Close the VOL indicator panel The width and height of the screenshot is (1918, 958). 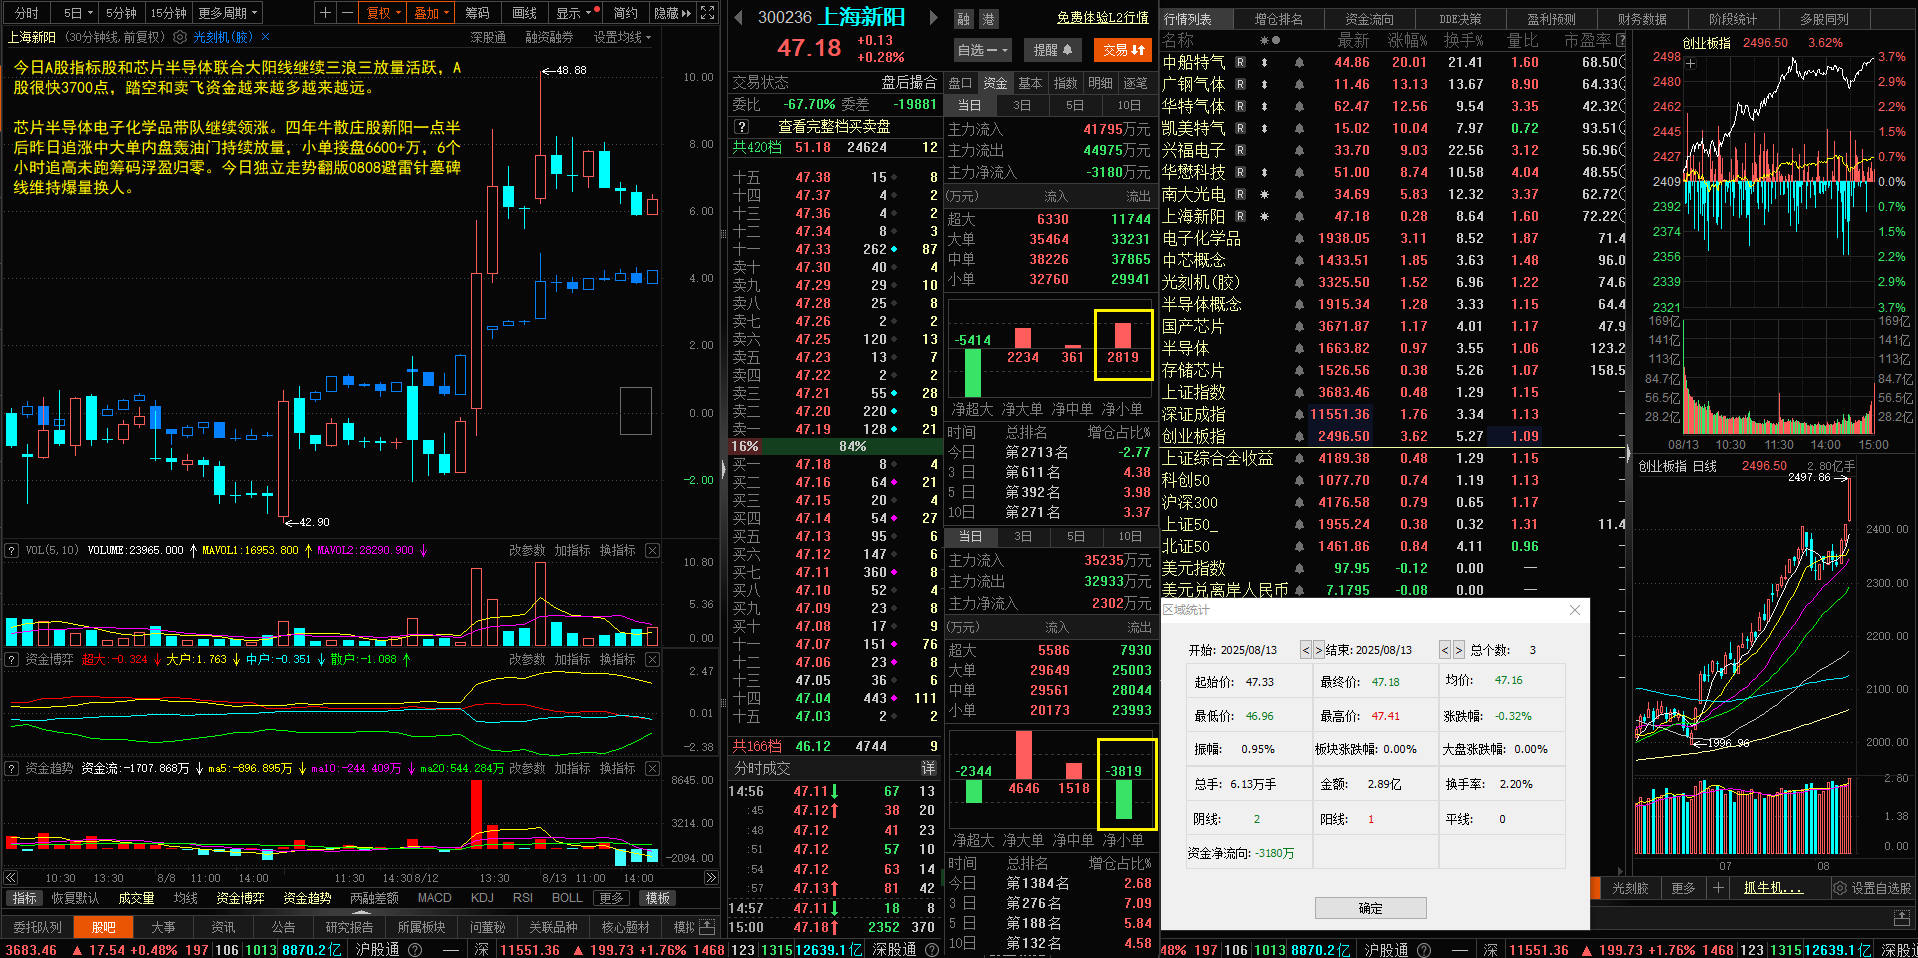coord(652,550)
